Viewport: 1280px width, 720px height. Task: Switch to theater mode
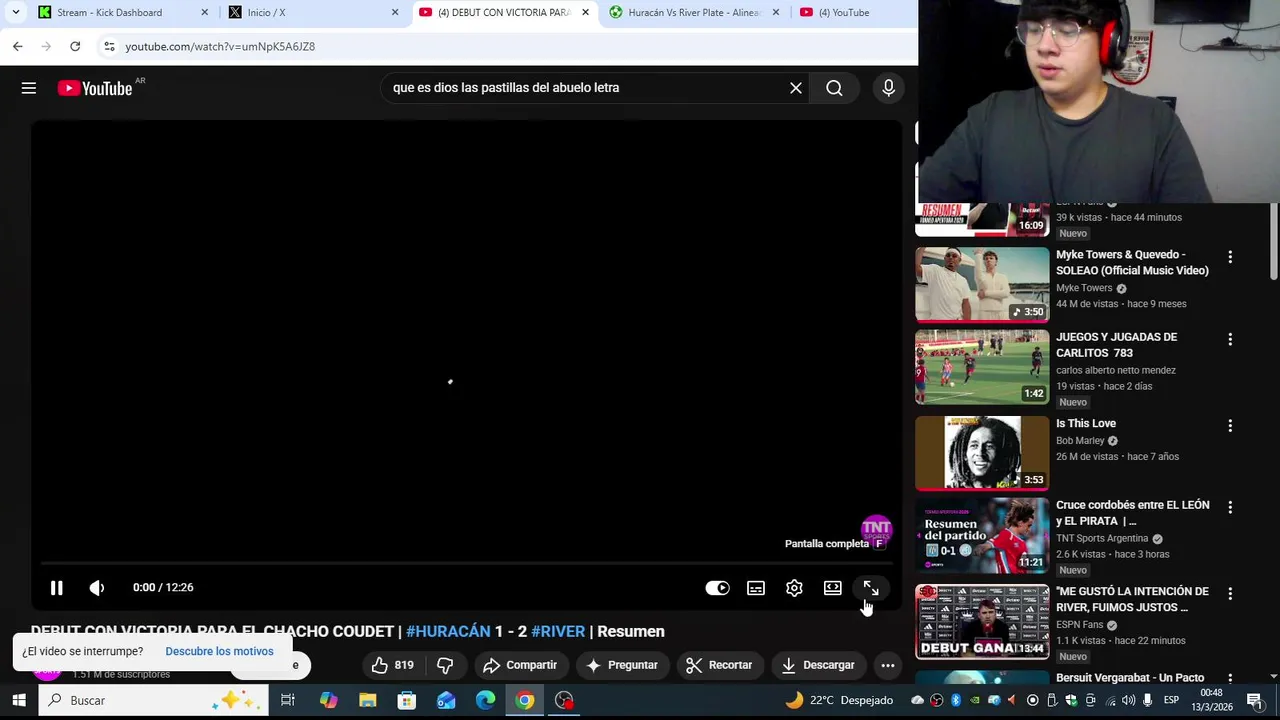832,588
